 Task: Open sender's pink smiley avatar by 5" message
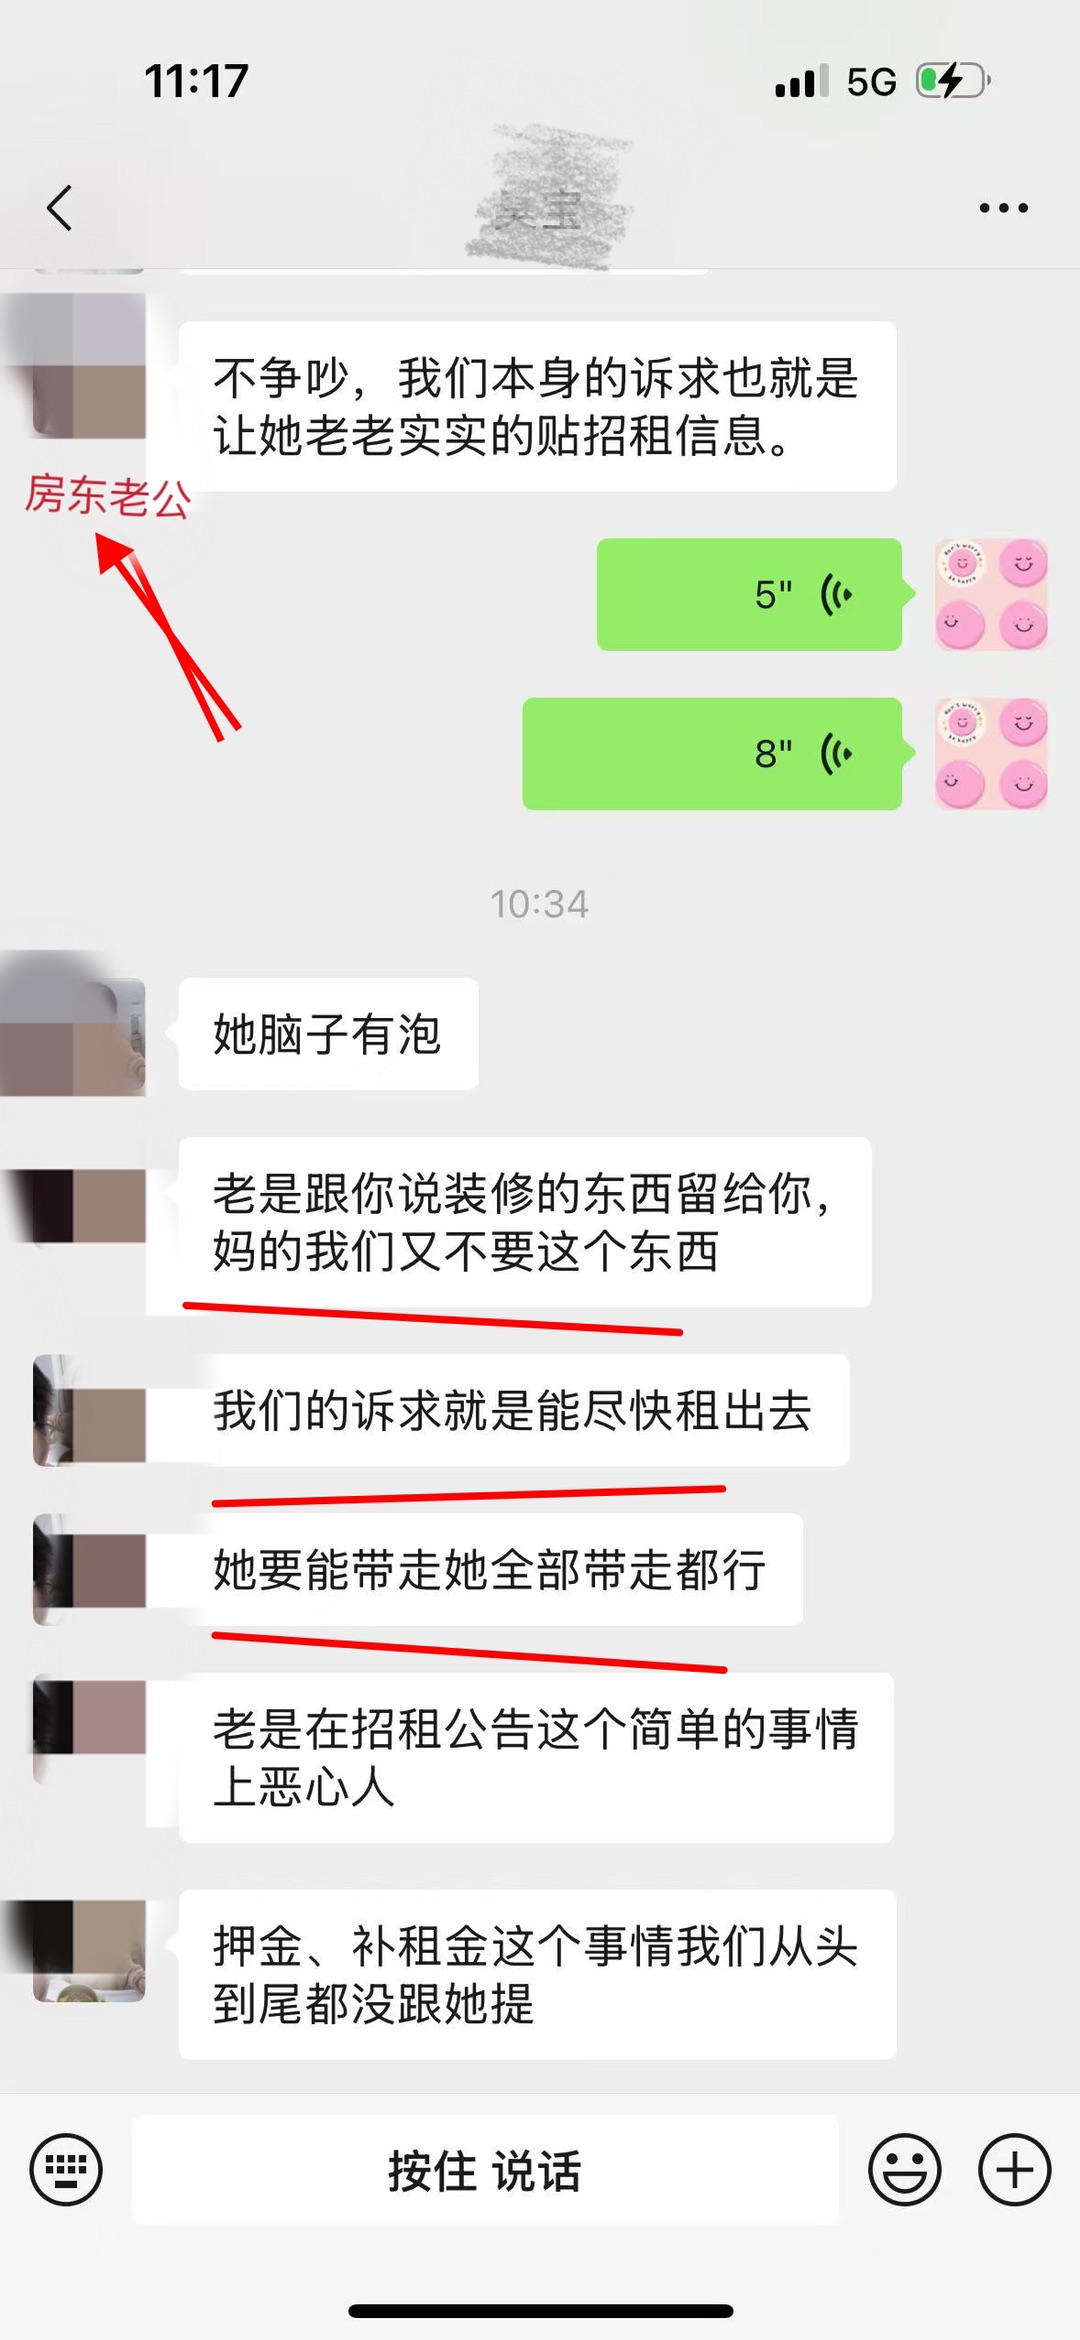click(x=991, y=595)
